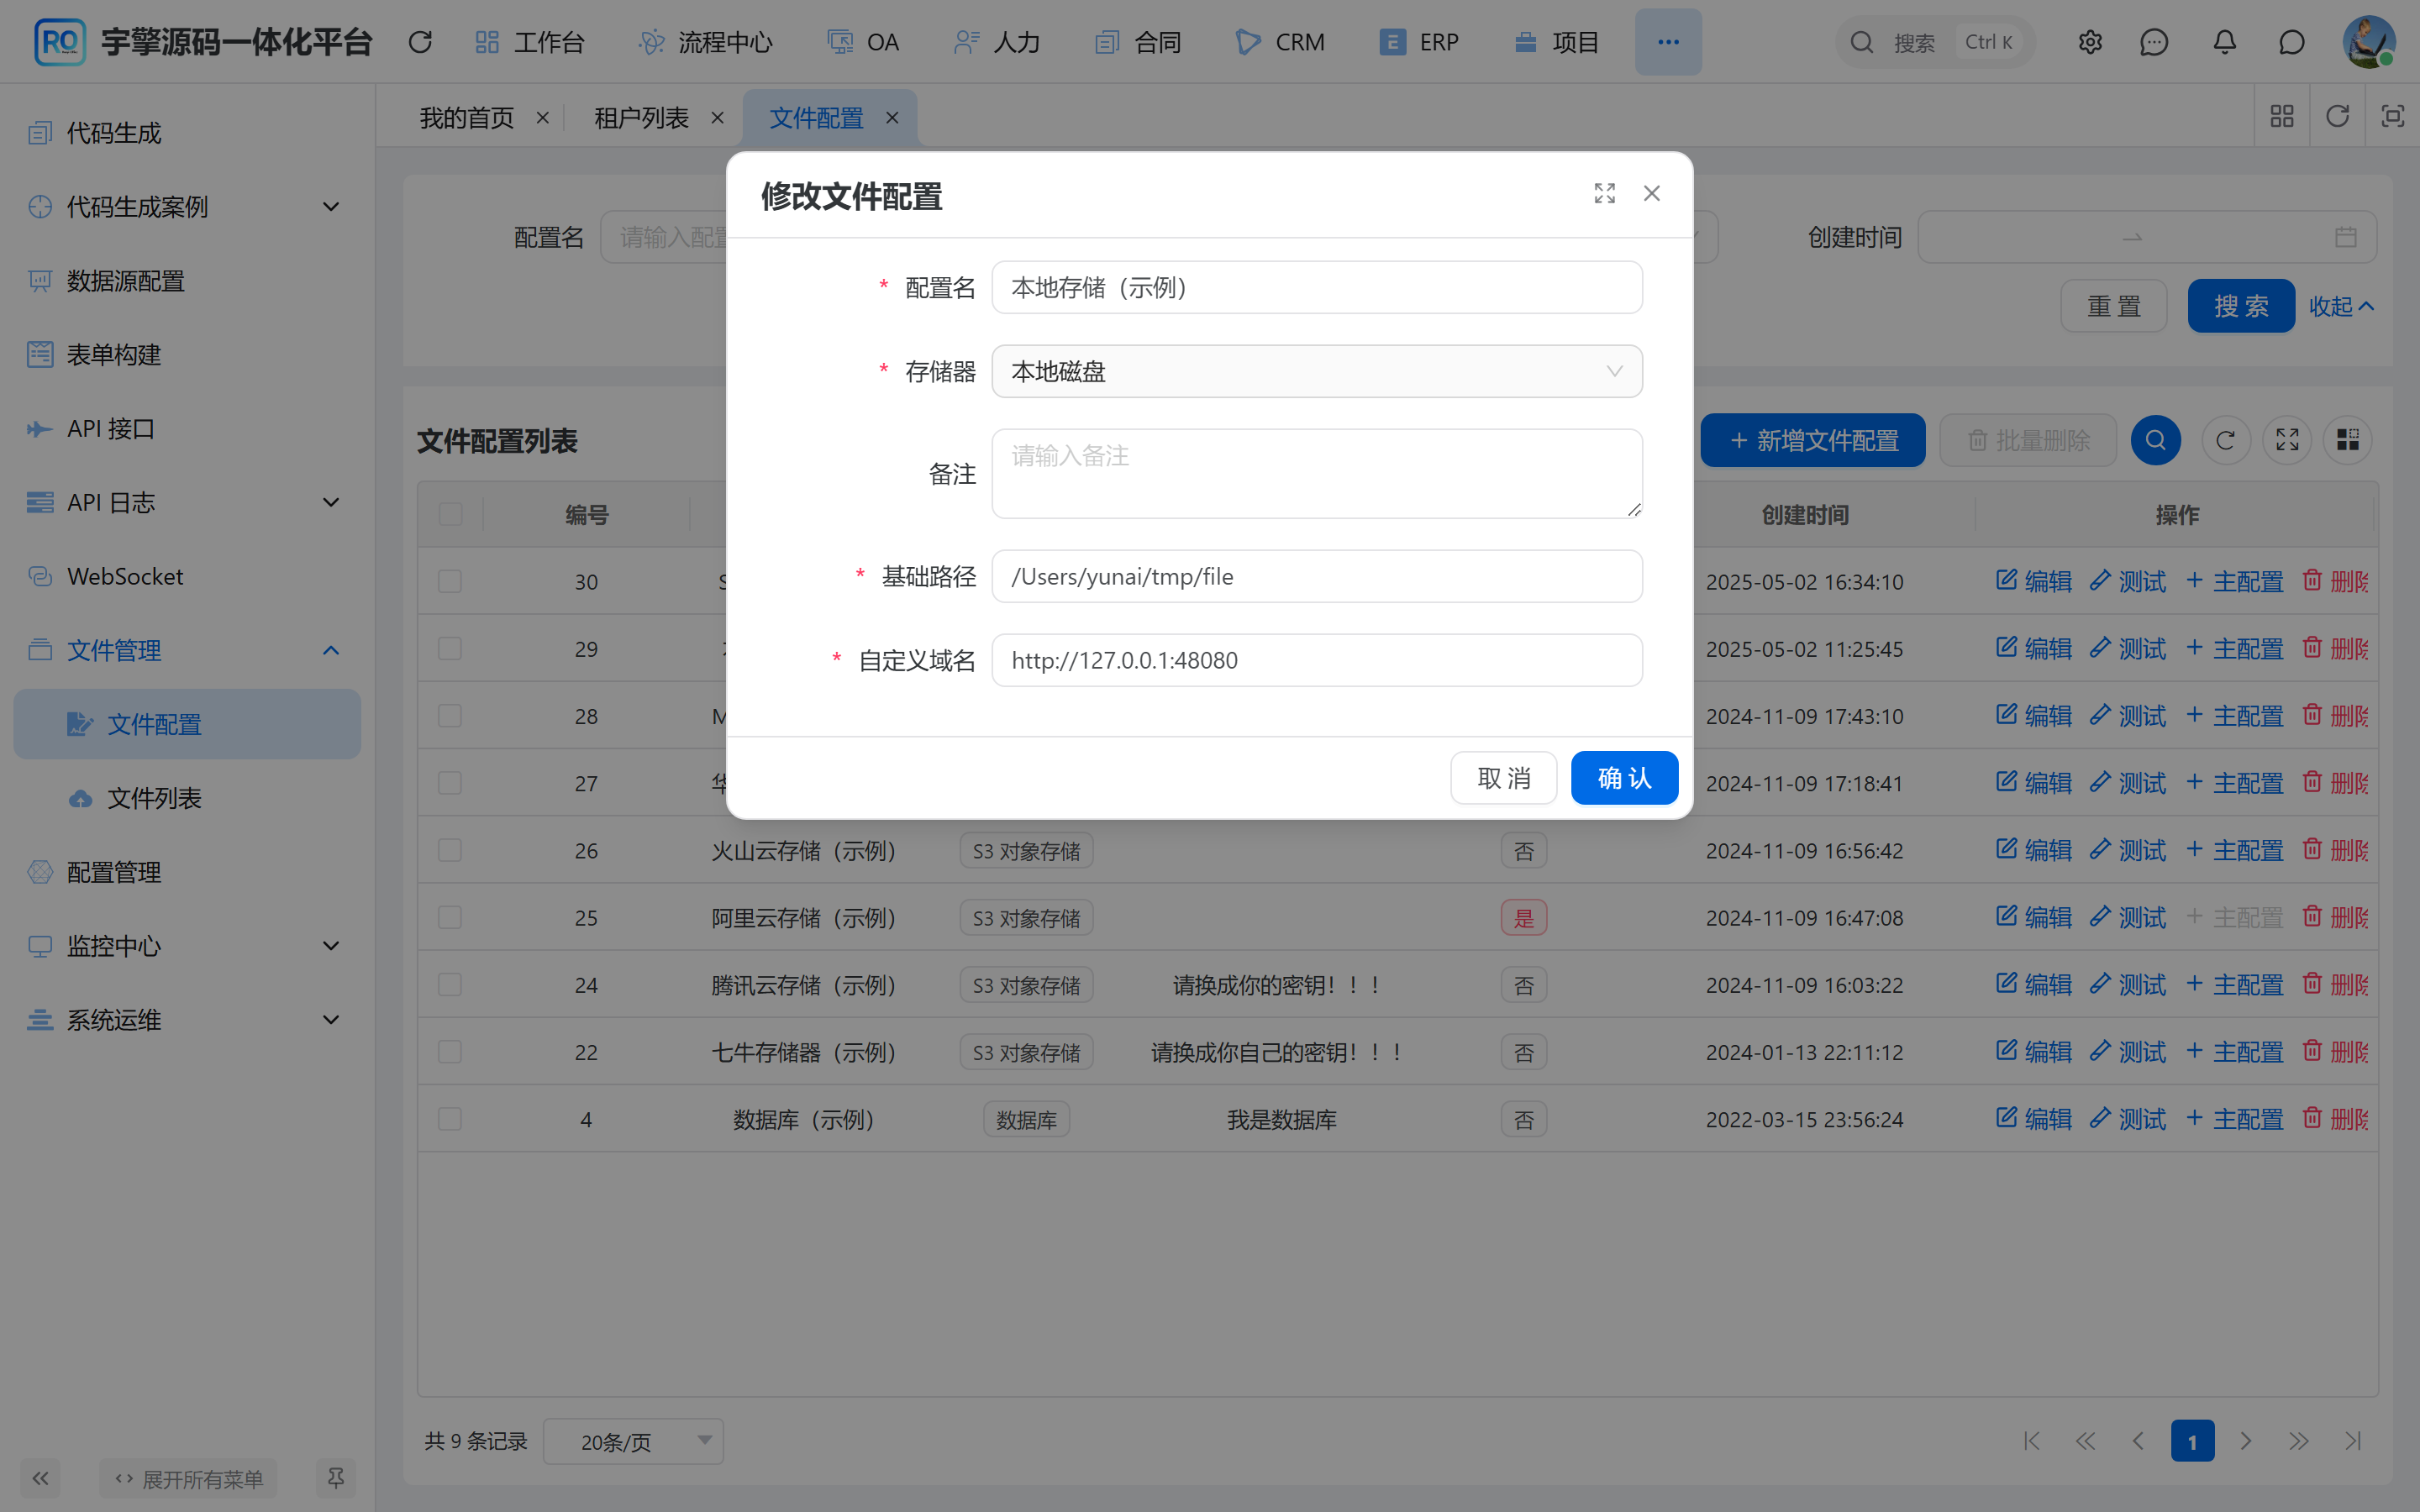Check the checkbox for row 25
Viewport: 2420px width, 1512px height.
point(450,917)
